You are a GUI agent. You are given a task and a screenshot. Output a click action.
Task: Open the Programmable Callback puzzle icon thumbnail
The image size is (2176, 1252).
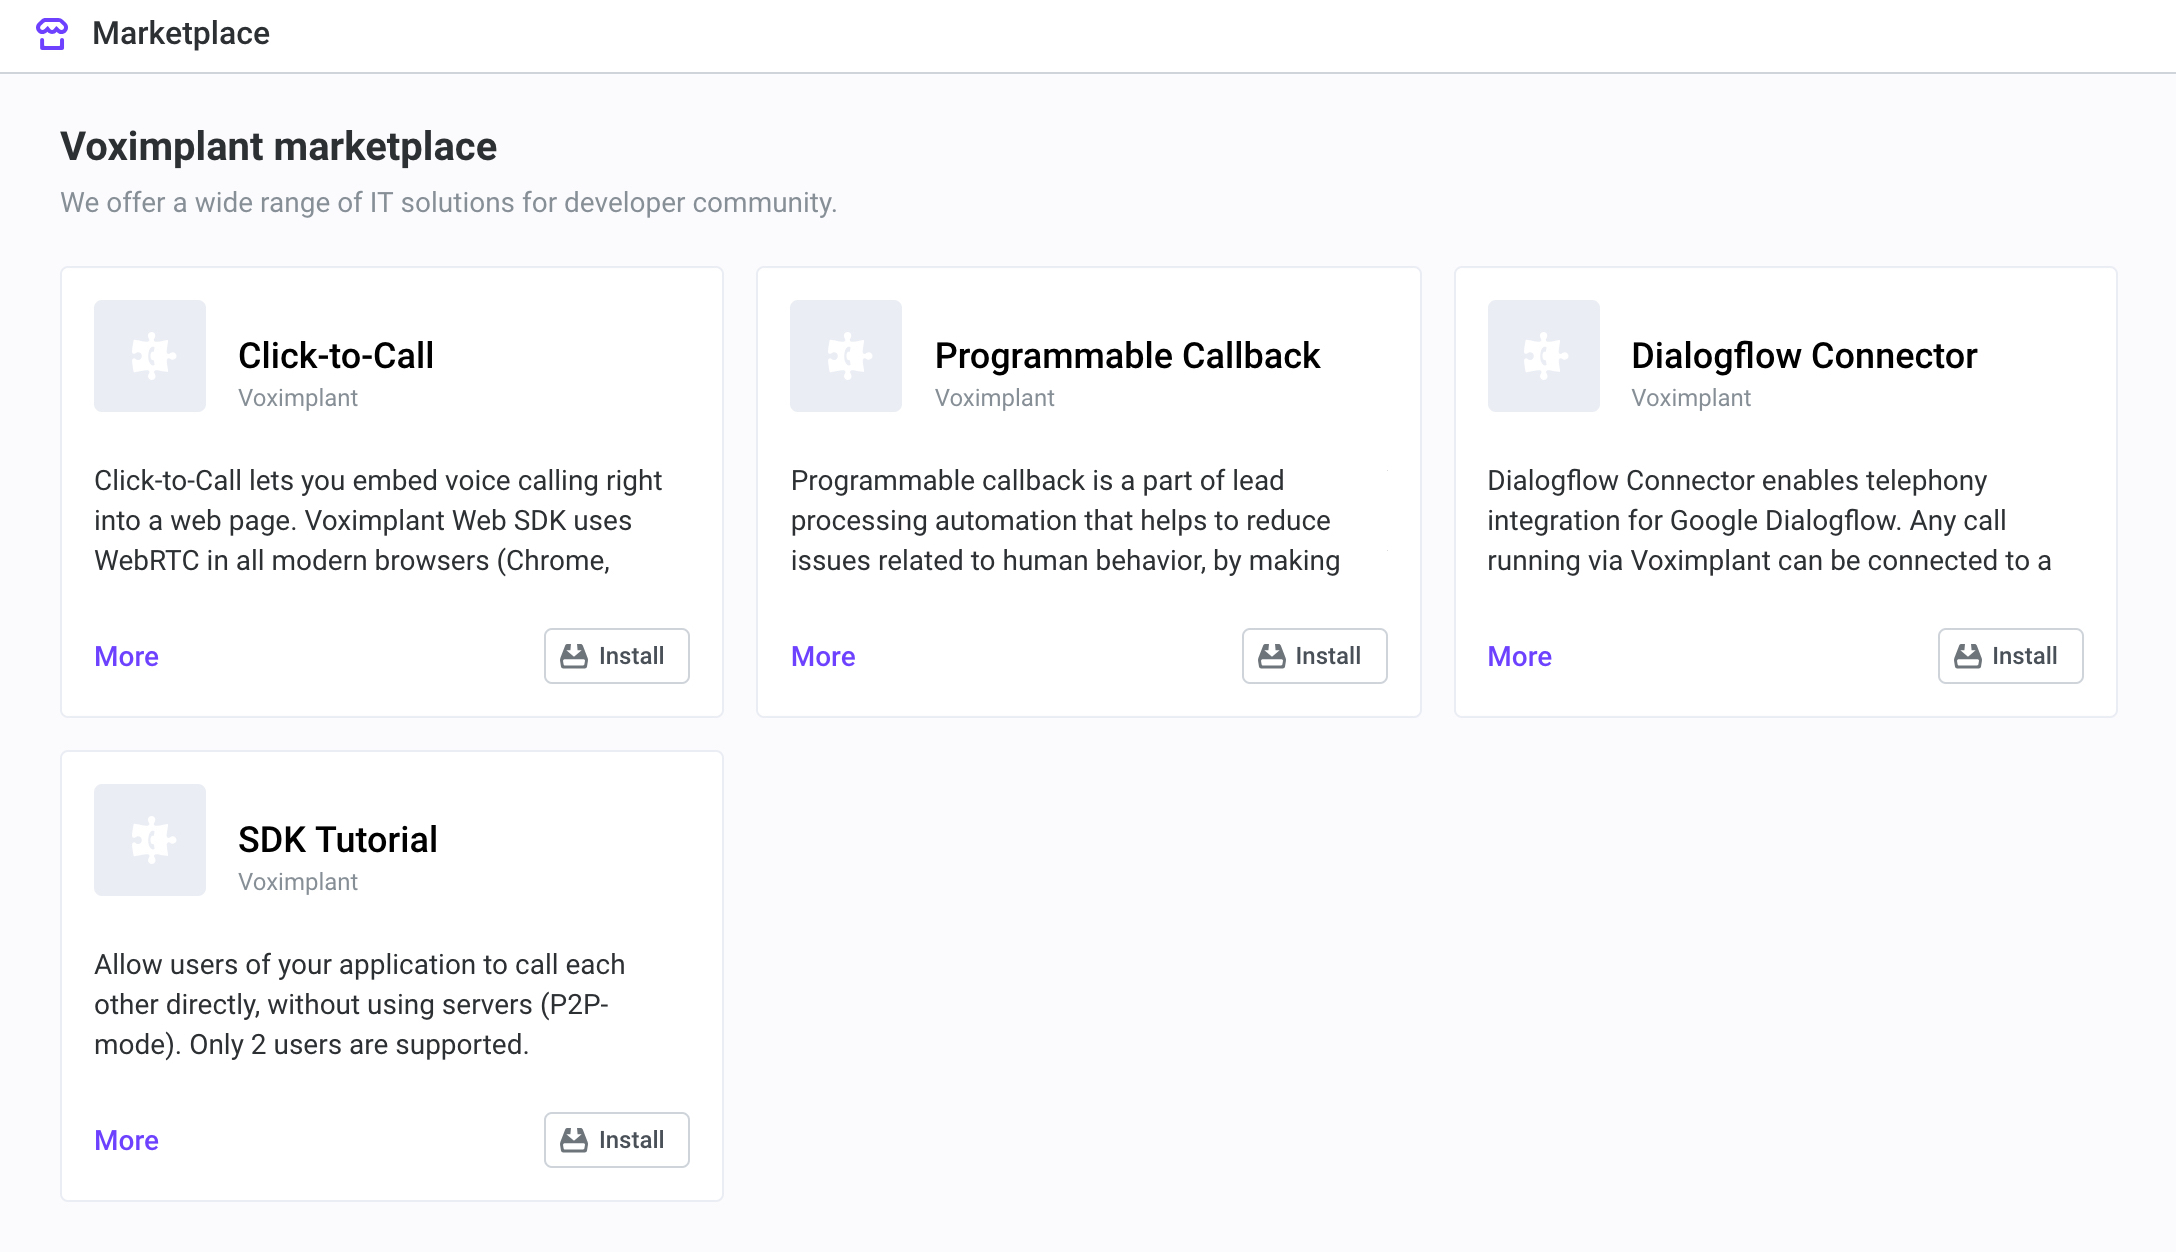click(846, 356)
